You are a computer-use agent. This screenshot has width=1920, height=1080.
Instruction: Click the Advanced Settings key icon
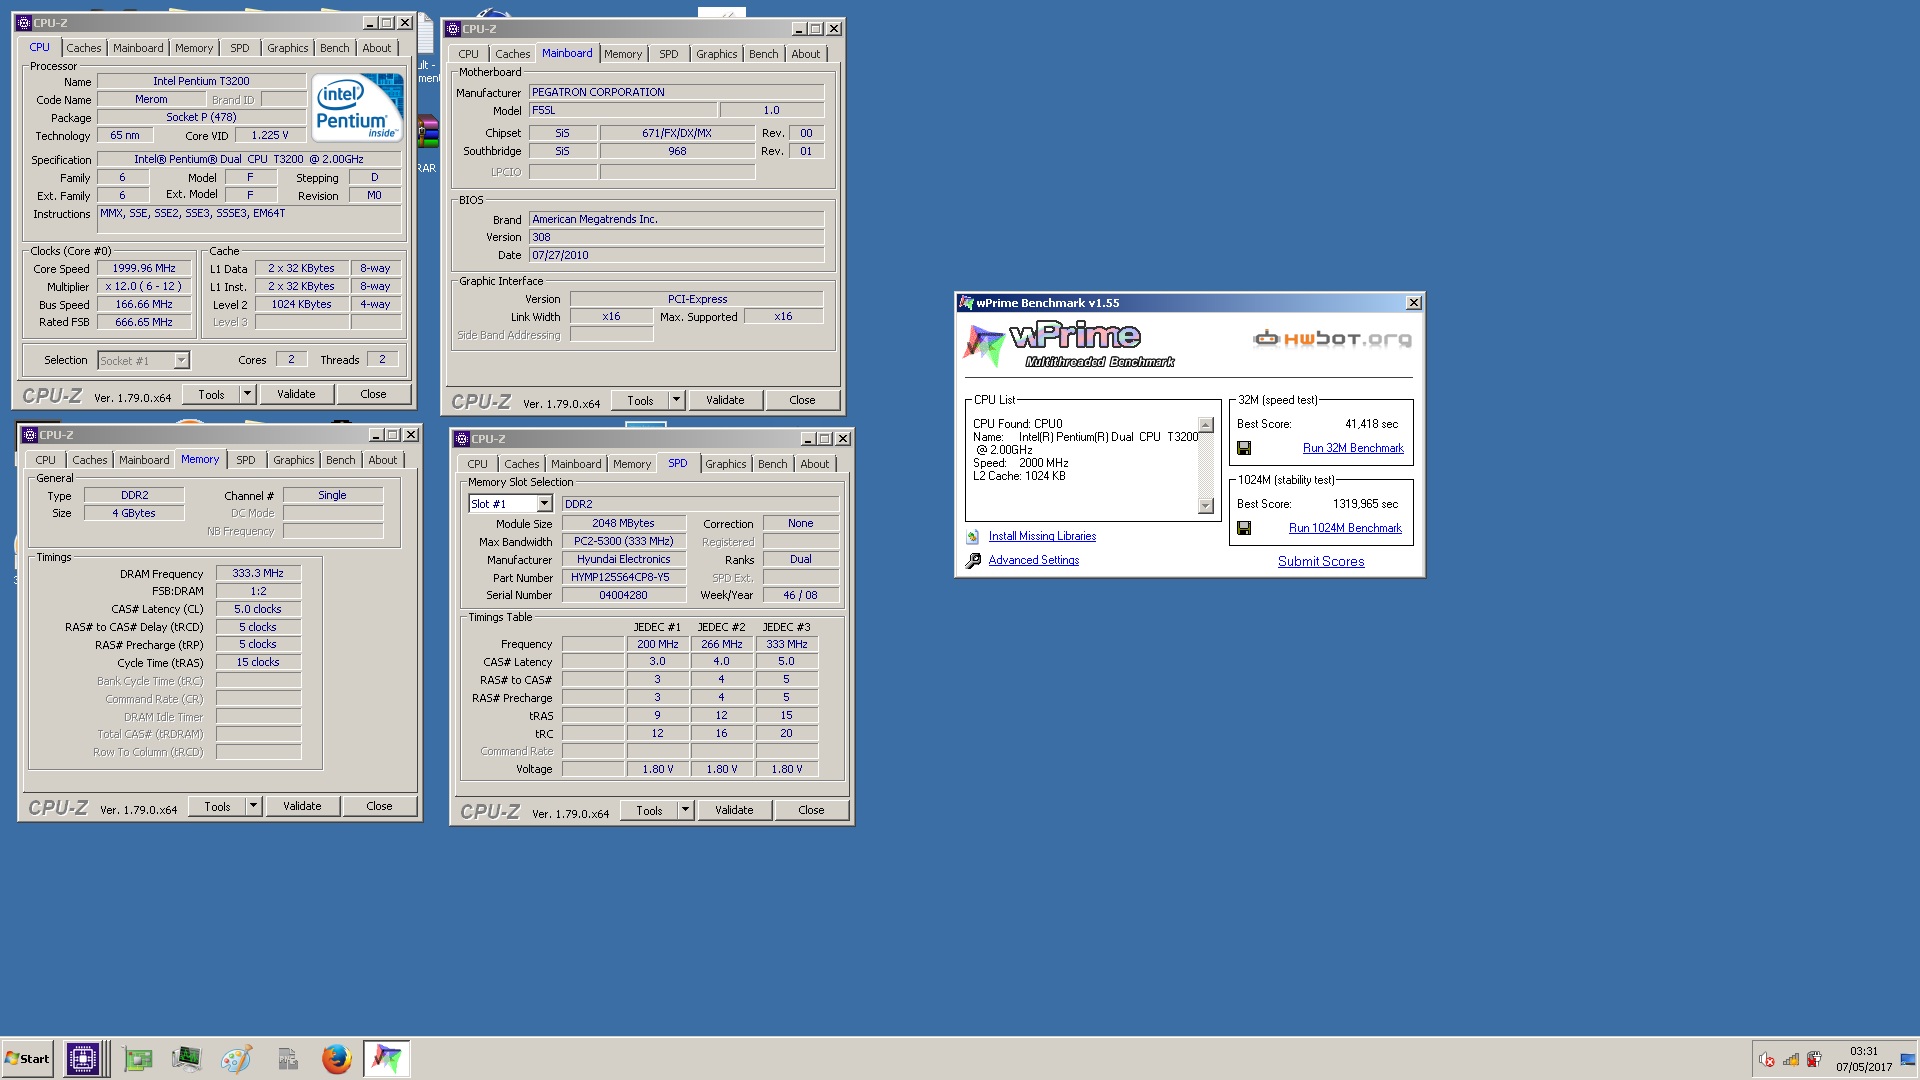coord(973,561)
